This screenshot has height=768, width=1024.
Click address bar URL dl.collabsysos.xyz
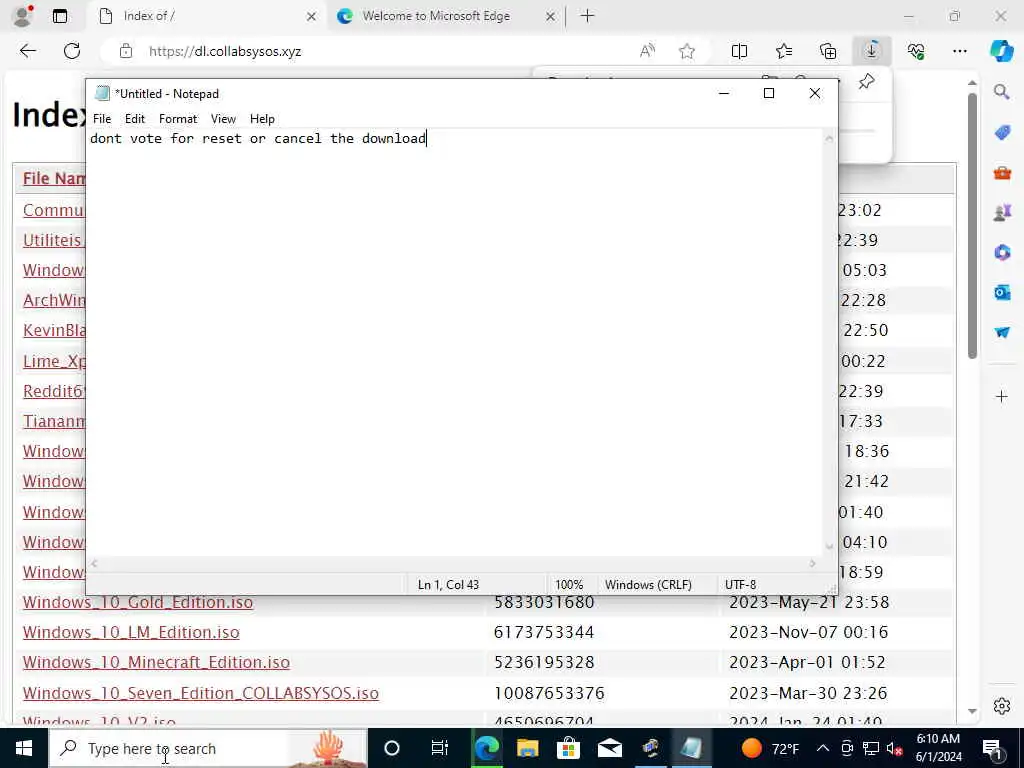coord(225,52)
